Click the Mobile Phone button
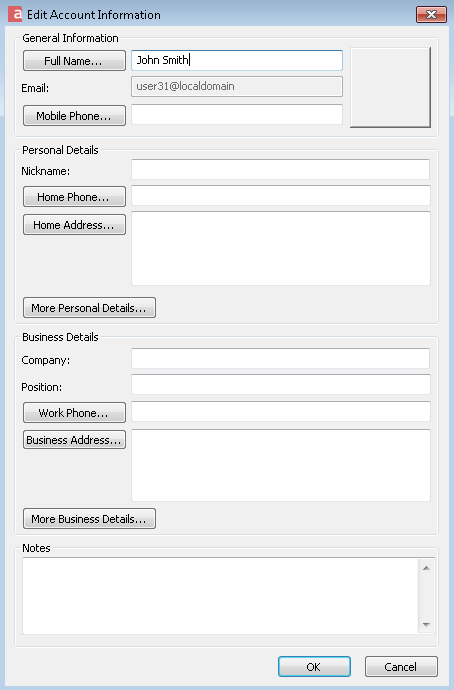Screen dimensions: 454x690 point(74,116)
